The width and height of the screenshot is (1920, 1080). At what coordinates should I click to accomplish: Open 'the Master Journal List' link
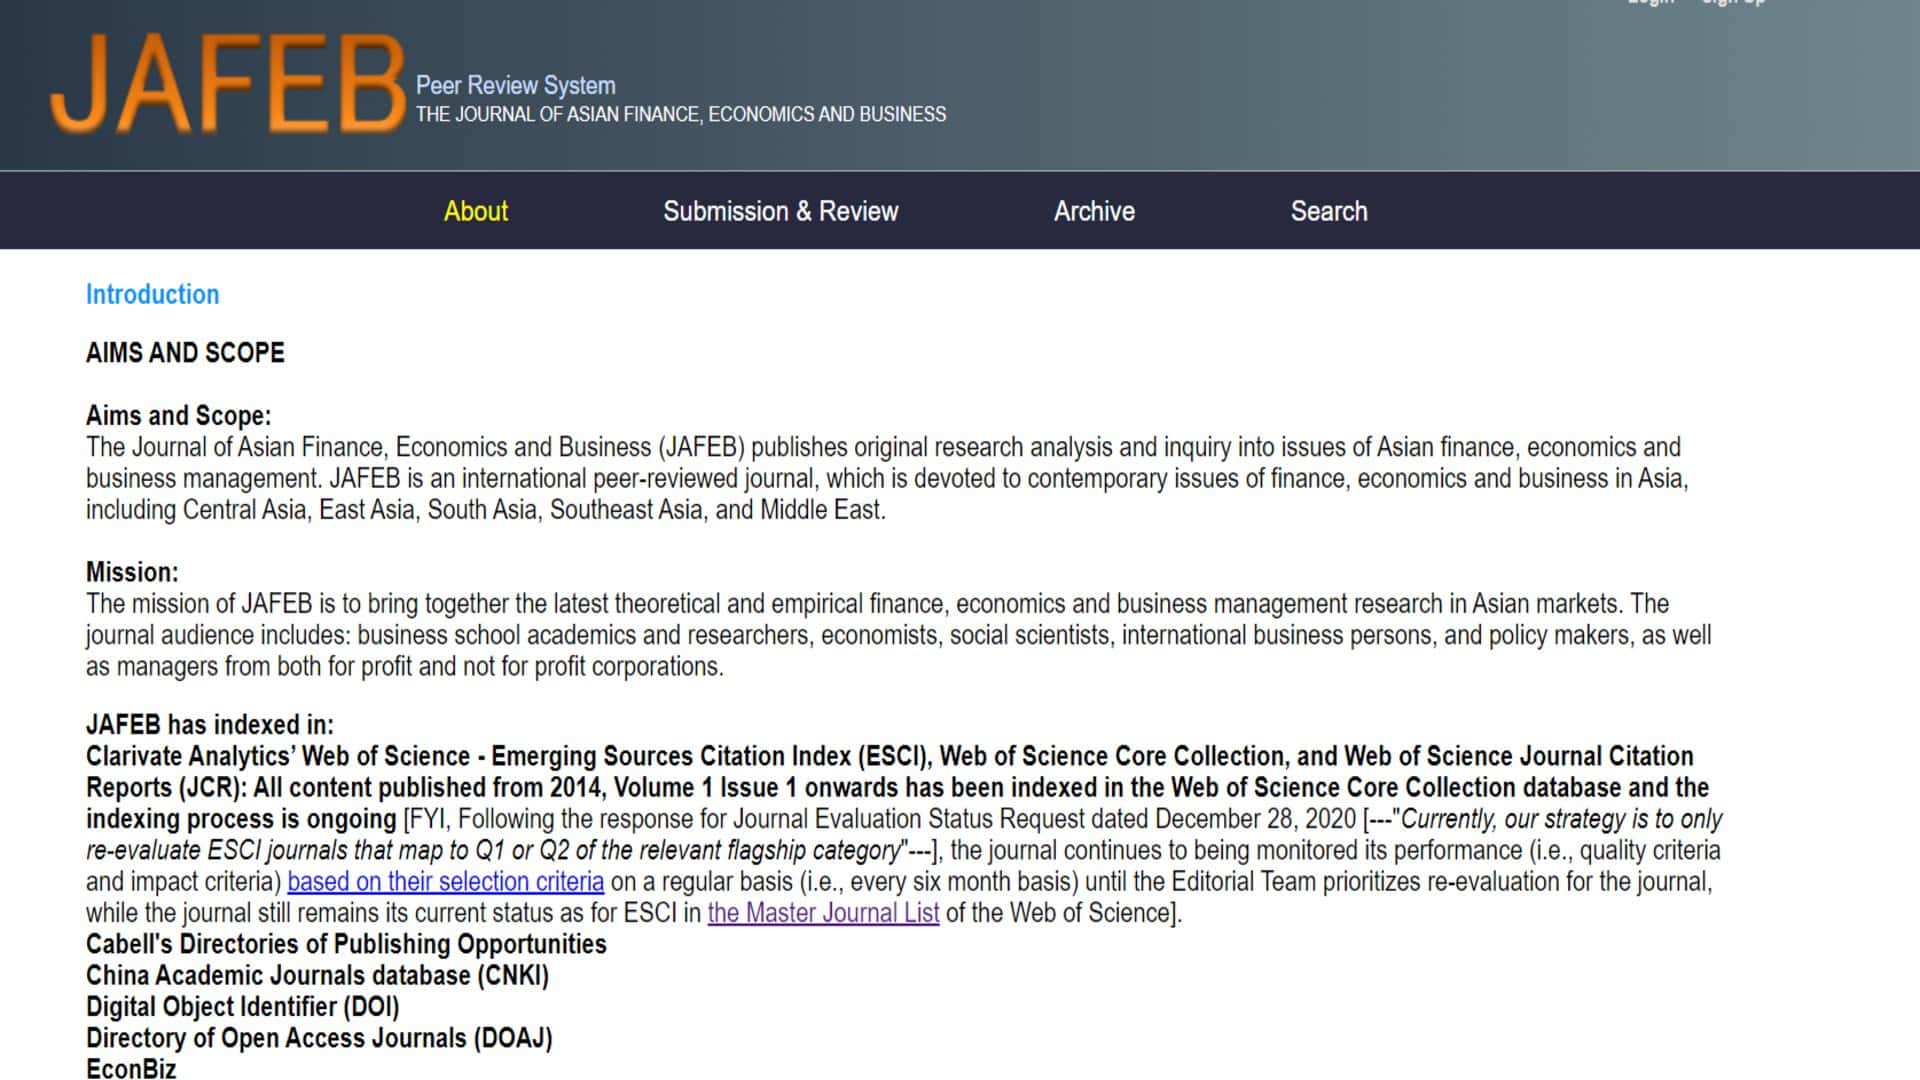point(823,913)
